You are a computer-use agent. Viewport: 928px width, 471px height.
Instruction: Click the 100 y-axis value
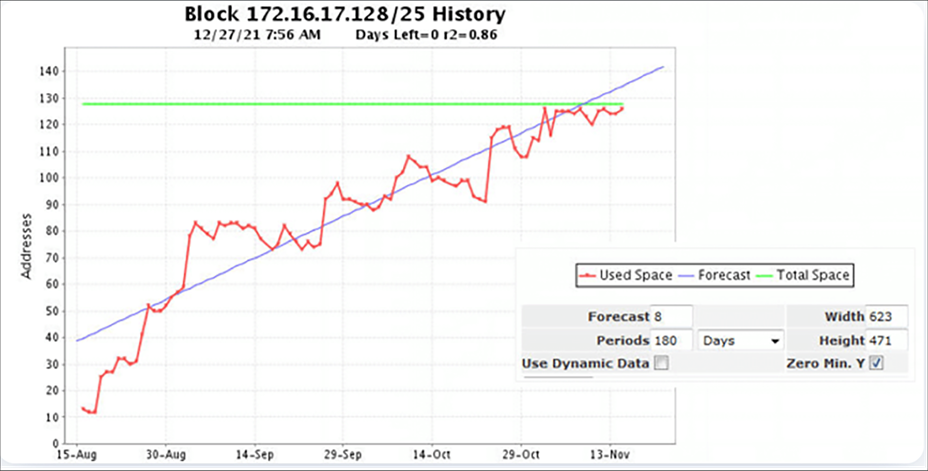[x=49, y=178]
